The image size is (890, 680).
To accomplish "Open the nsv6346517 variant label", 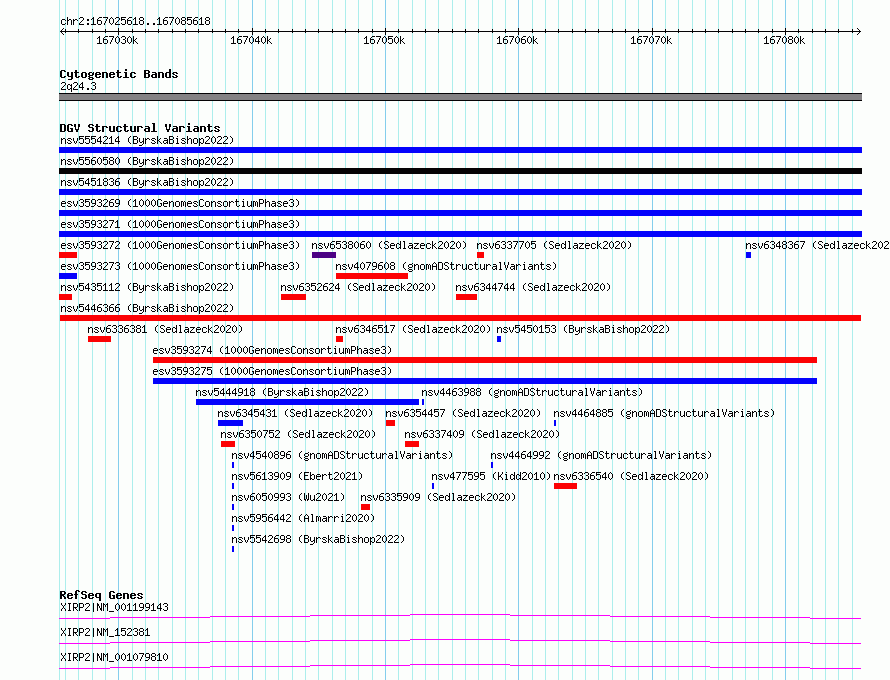I will (413, 329).
